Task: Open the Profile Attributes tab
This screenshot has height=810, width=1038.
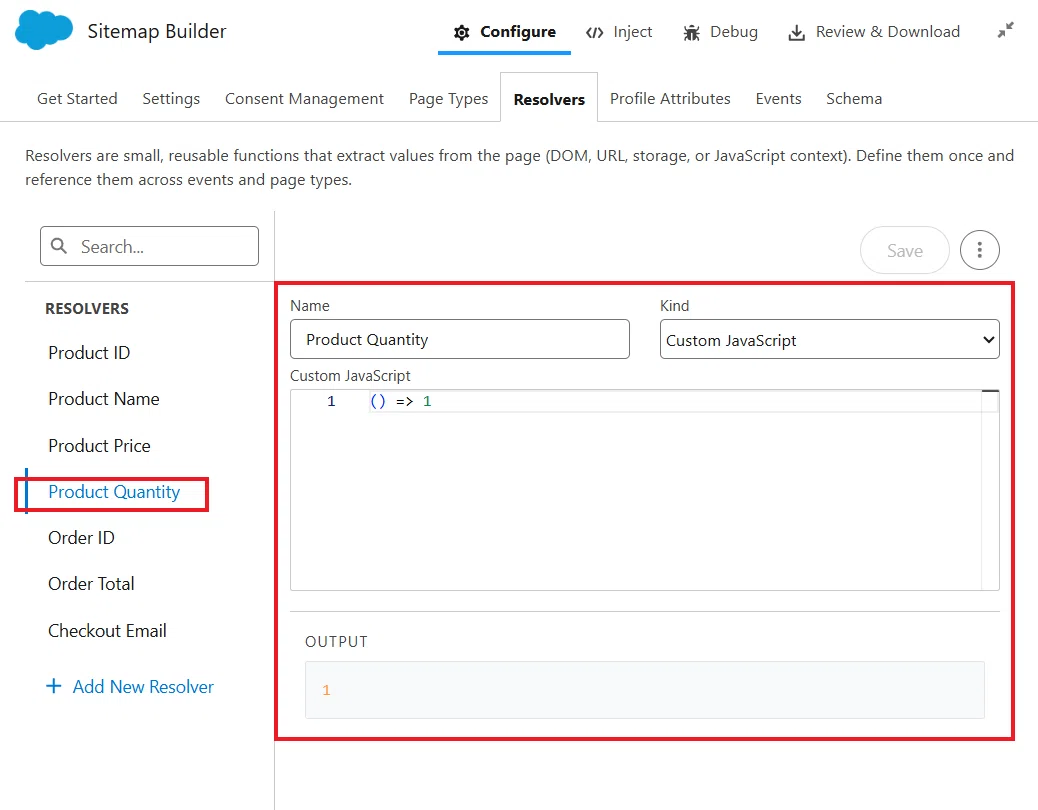Action: [670, 99]
